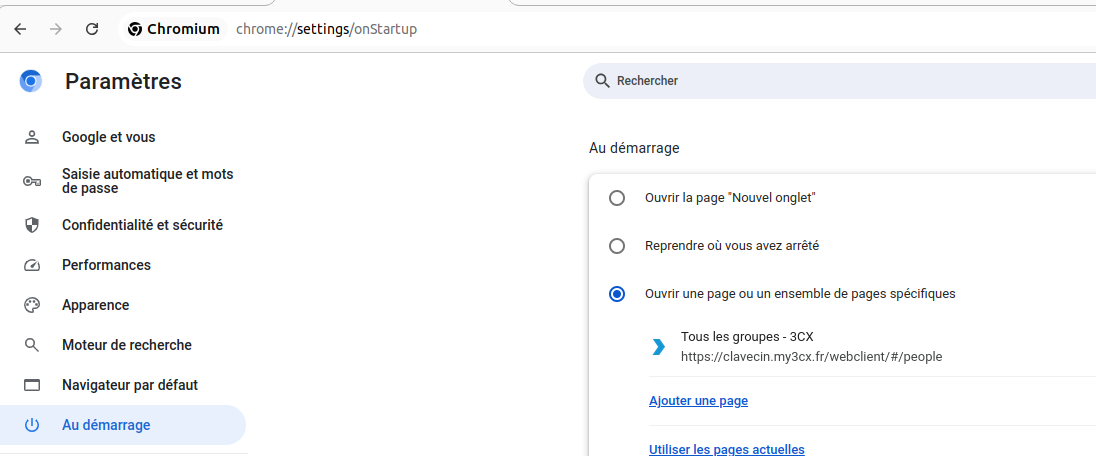Screen dimensions: 1096x456
Task: Reload the page with the refresh icon
Action: coord(92,29)
